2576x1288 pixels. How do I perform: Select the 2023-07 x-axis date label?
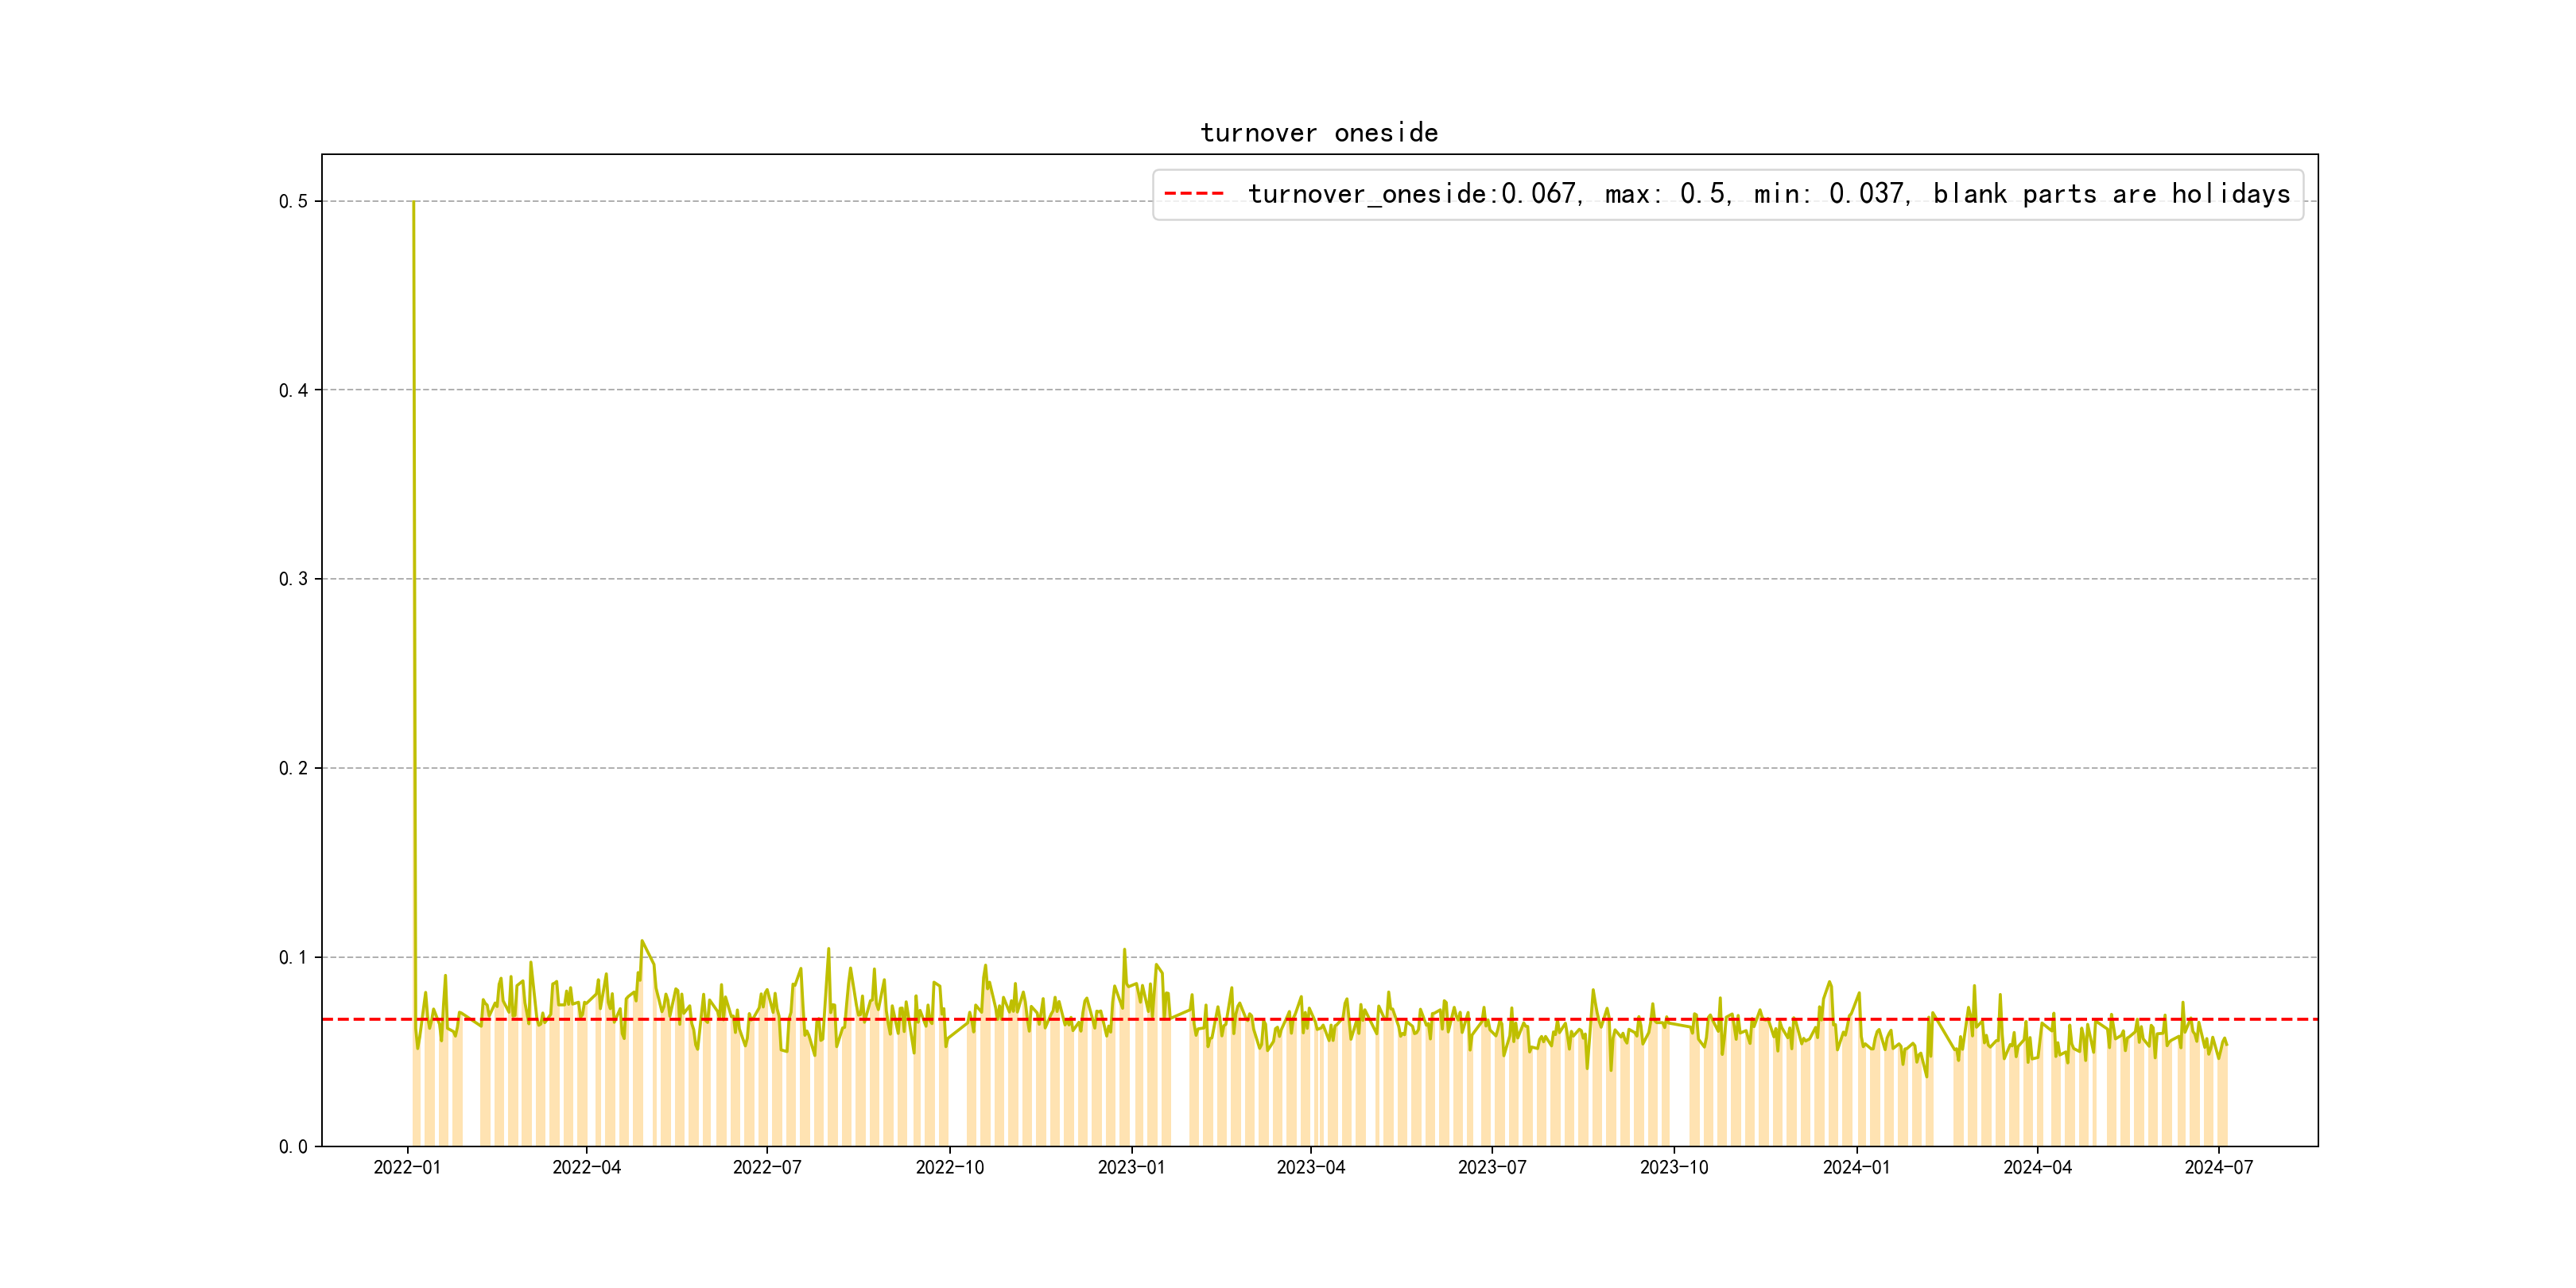1492,1168
